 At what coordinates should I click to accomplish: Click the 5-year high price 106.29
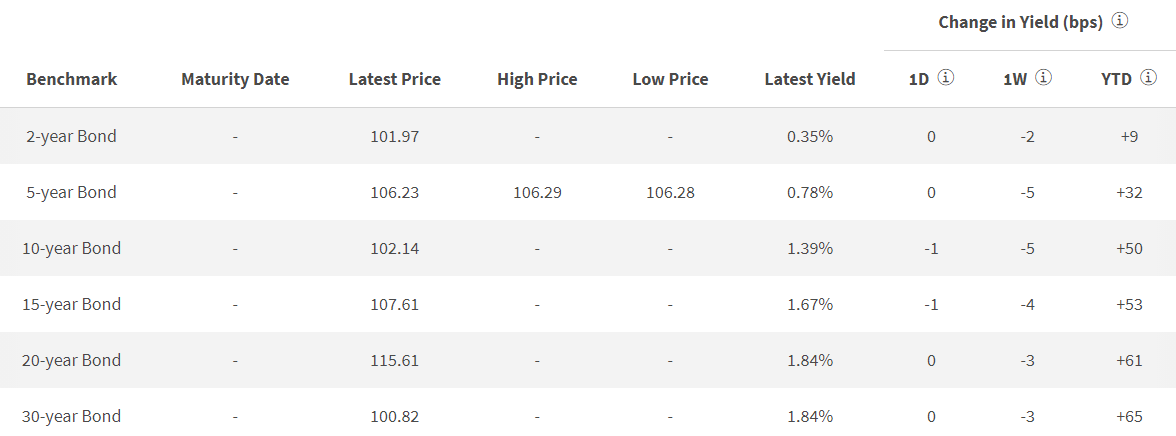(537, 192)
